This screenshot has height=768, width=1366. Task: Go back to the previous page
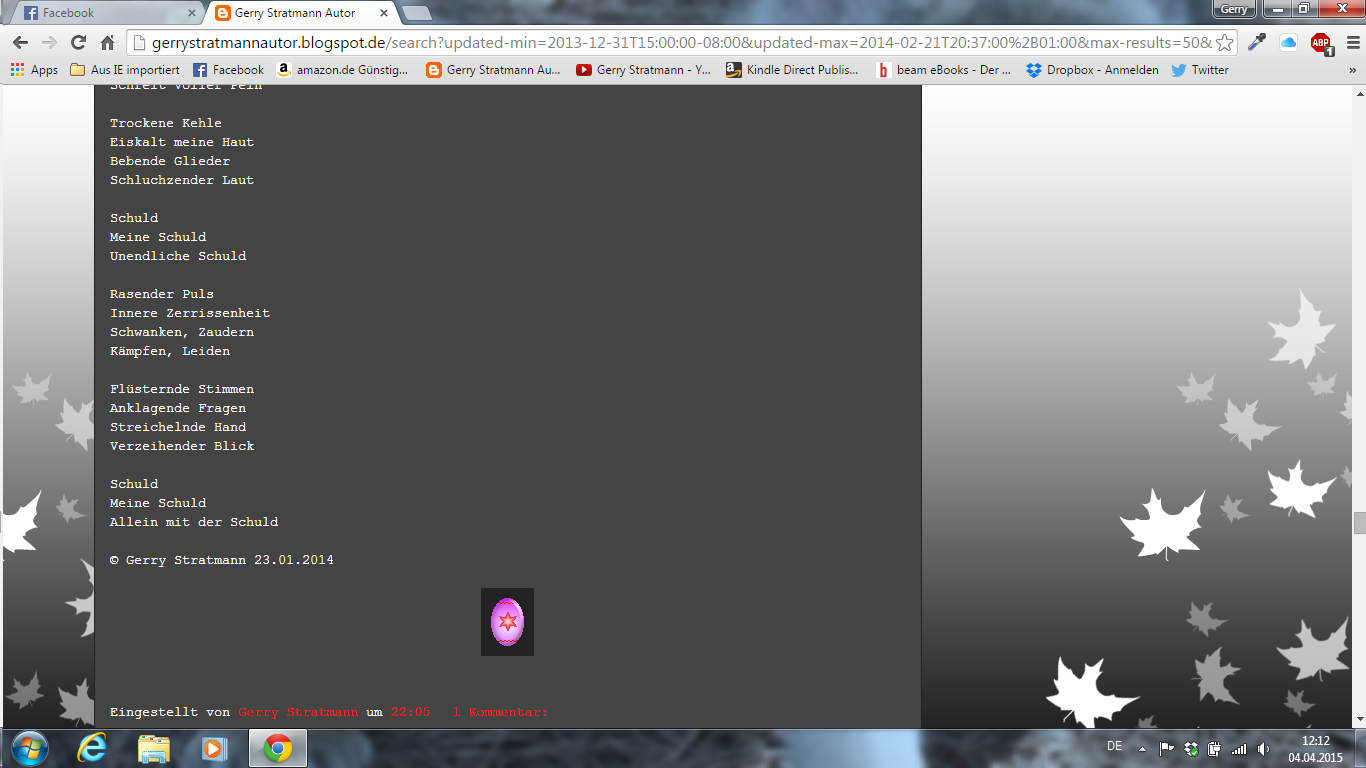pyautogui.click(x=20, y=43)
